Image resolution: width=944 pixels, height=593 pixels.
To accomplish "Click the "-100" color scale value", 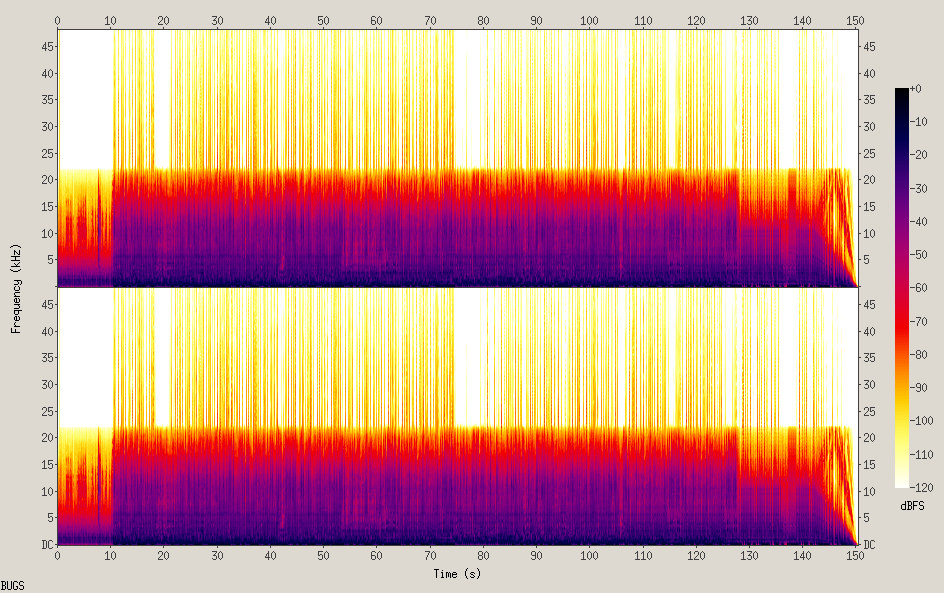I will 922,421.
